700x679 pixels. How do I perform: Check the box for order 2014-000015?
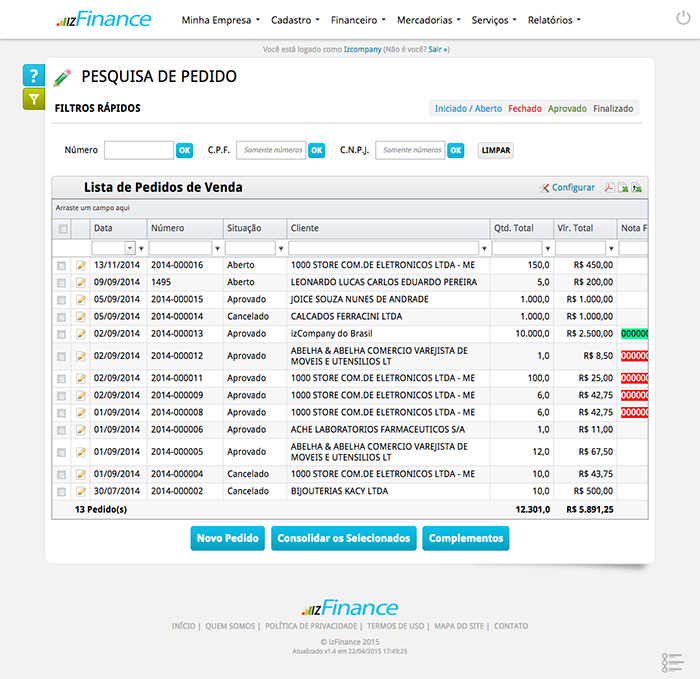[x=62, y=299]
